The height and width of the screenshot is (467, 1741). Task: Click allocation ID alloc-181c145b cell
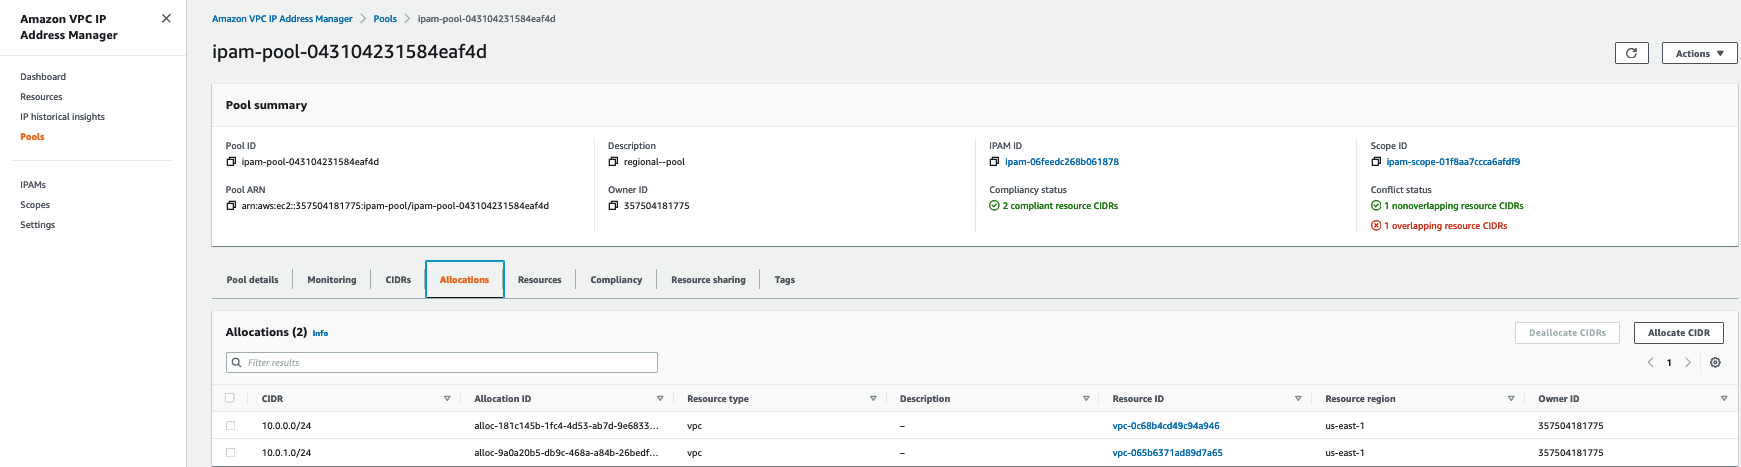[x=566, y=426]
